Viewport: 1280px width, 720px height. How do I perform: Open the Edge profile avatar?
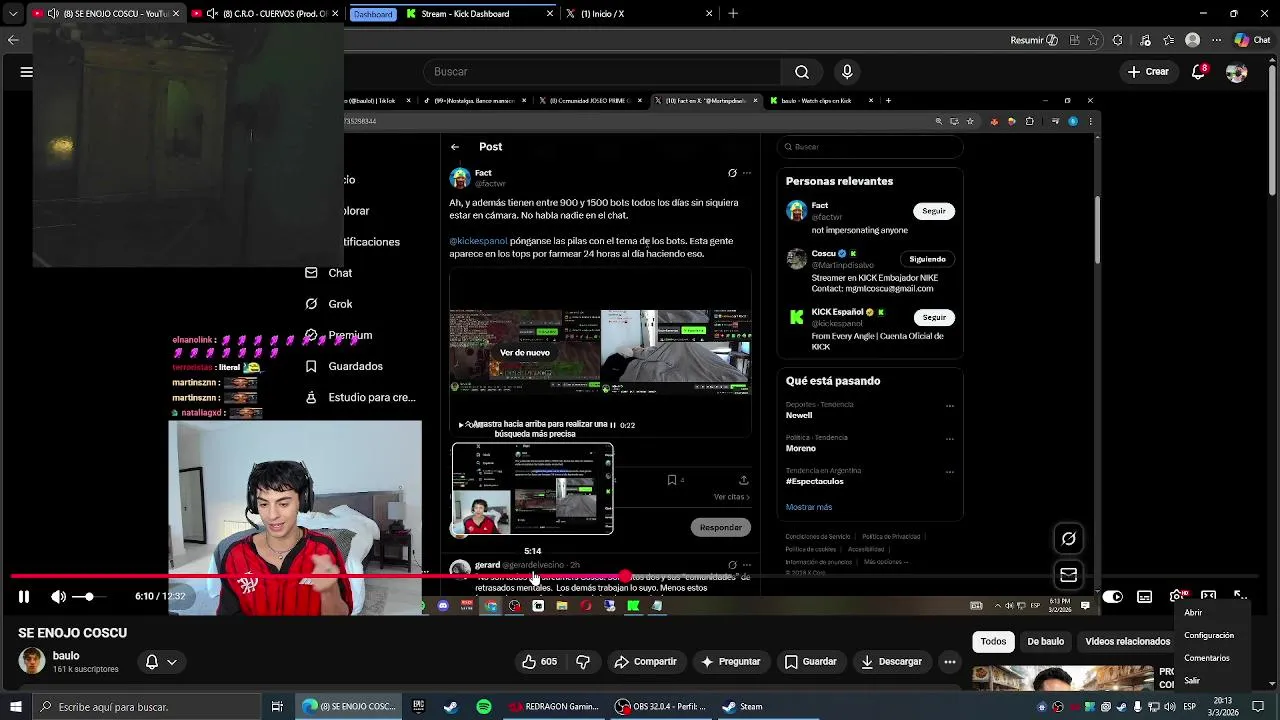click(1192, 41)
